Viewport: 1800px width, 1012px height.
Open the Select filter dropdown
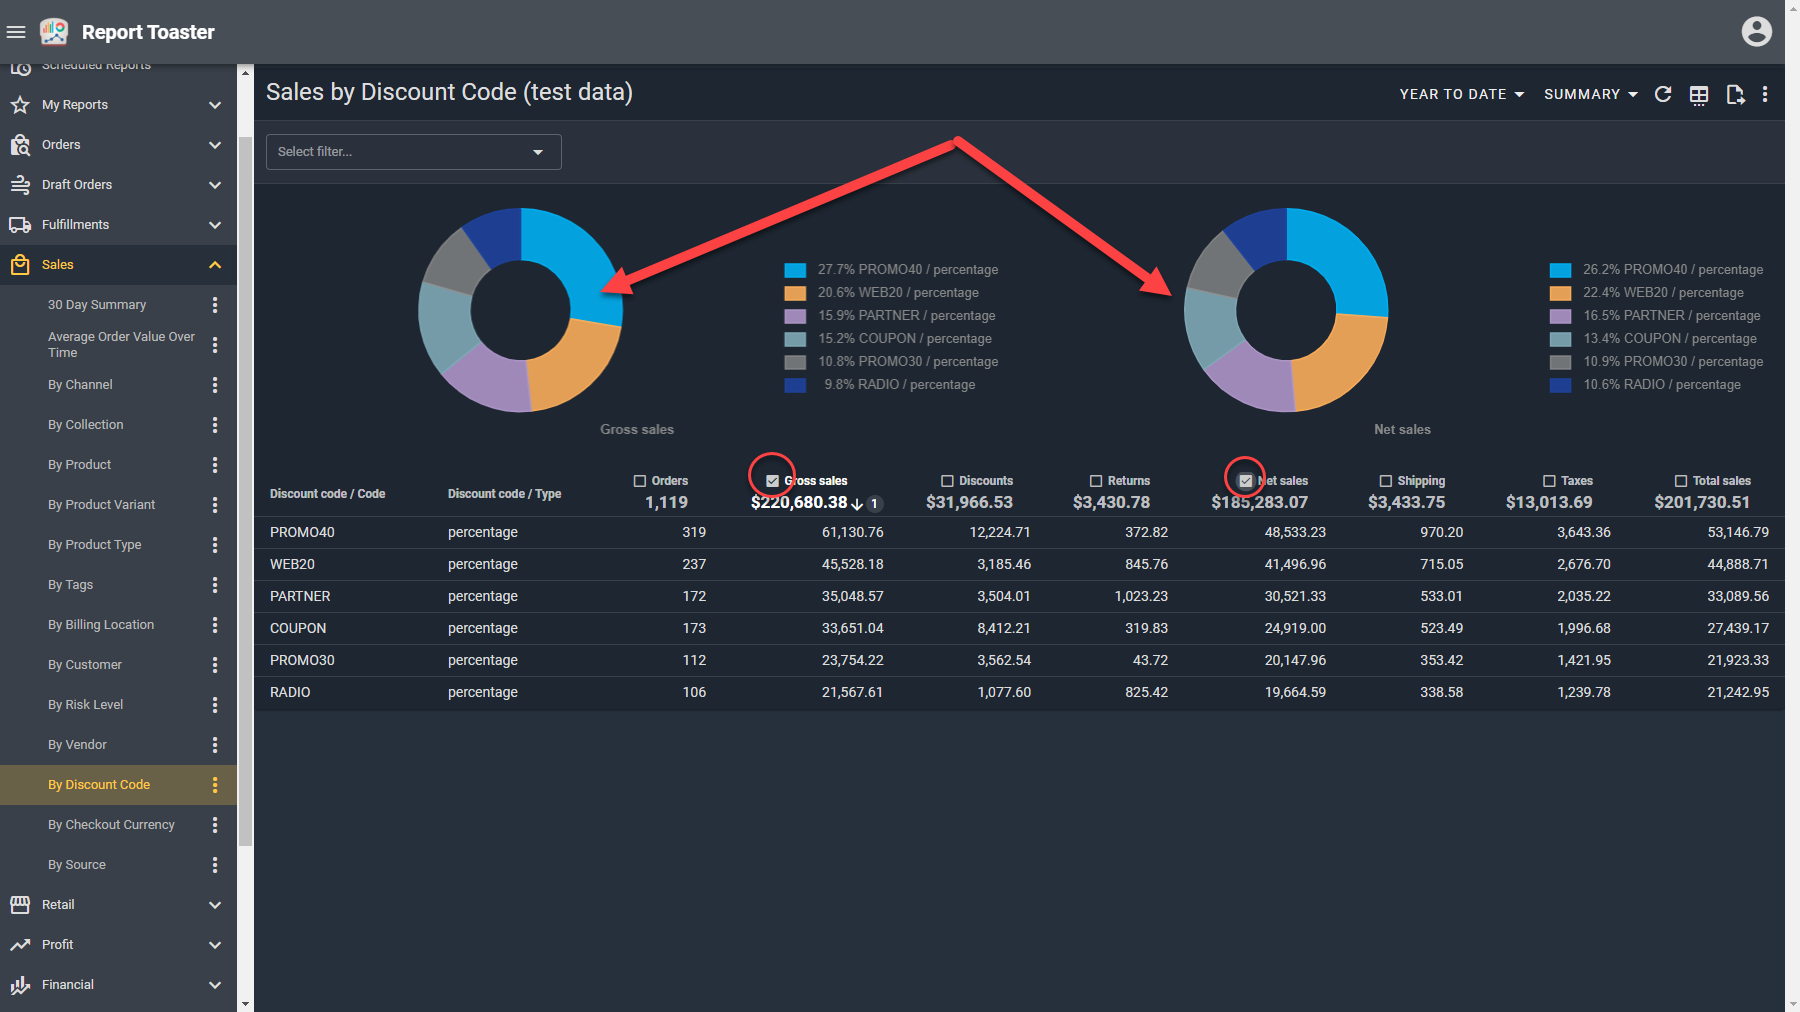[x=413, y=152]
